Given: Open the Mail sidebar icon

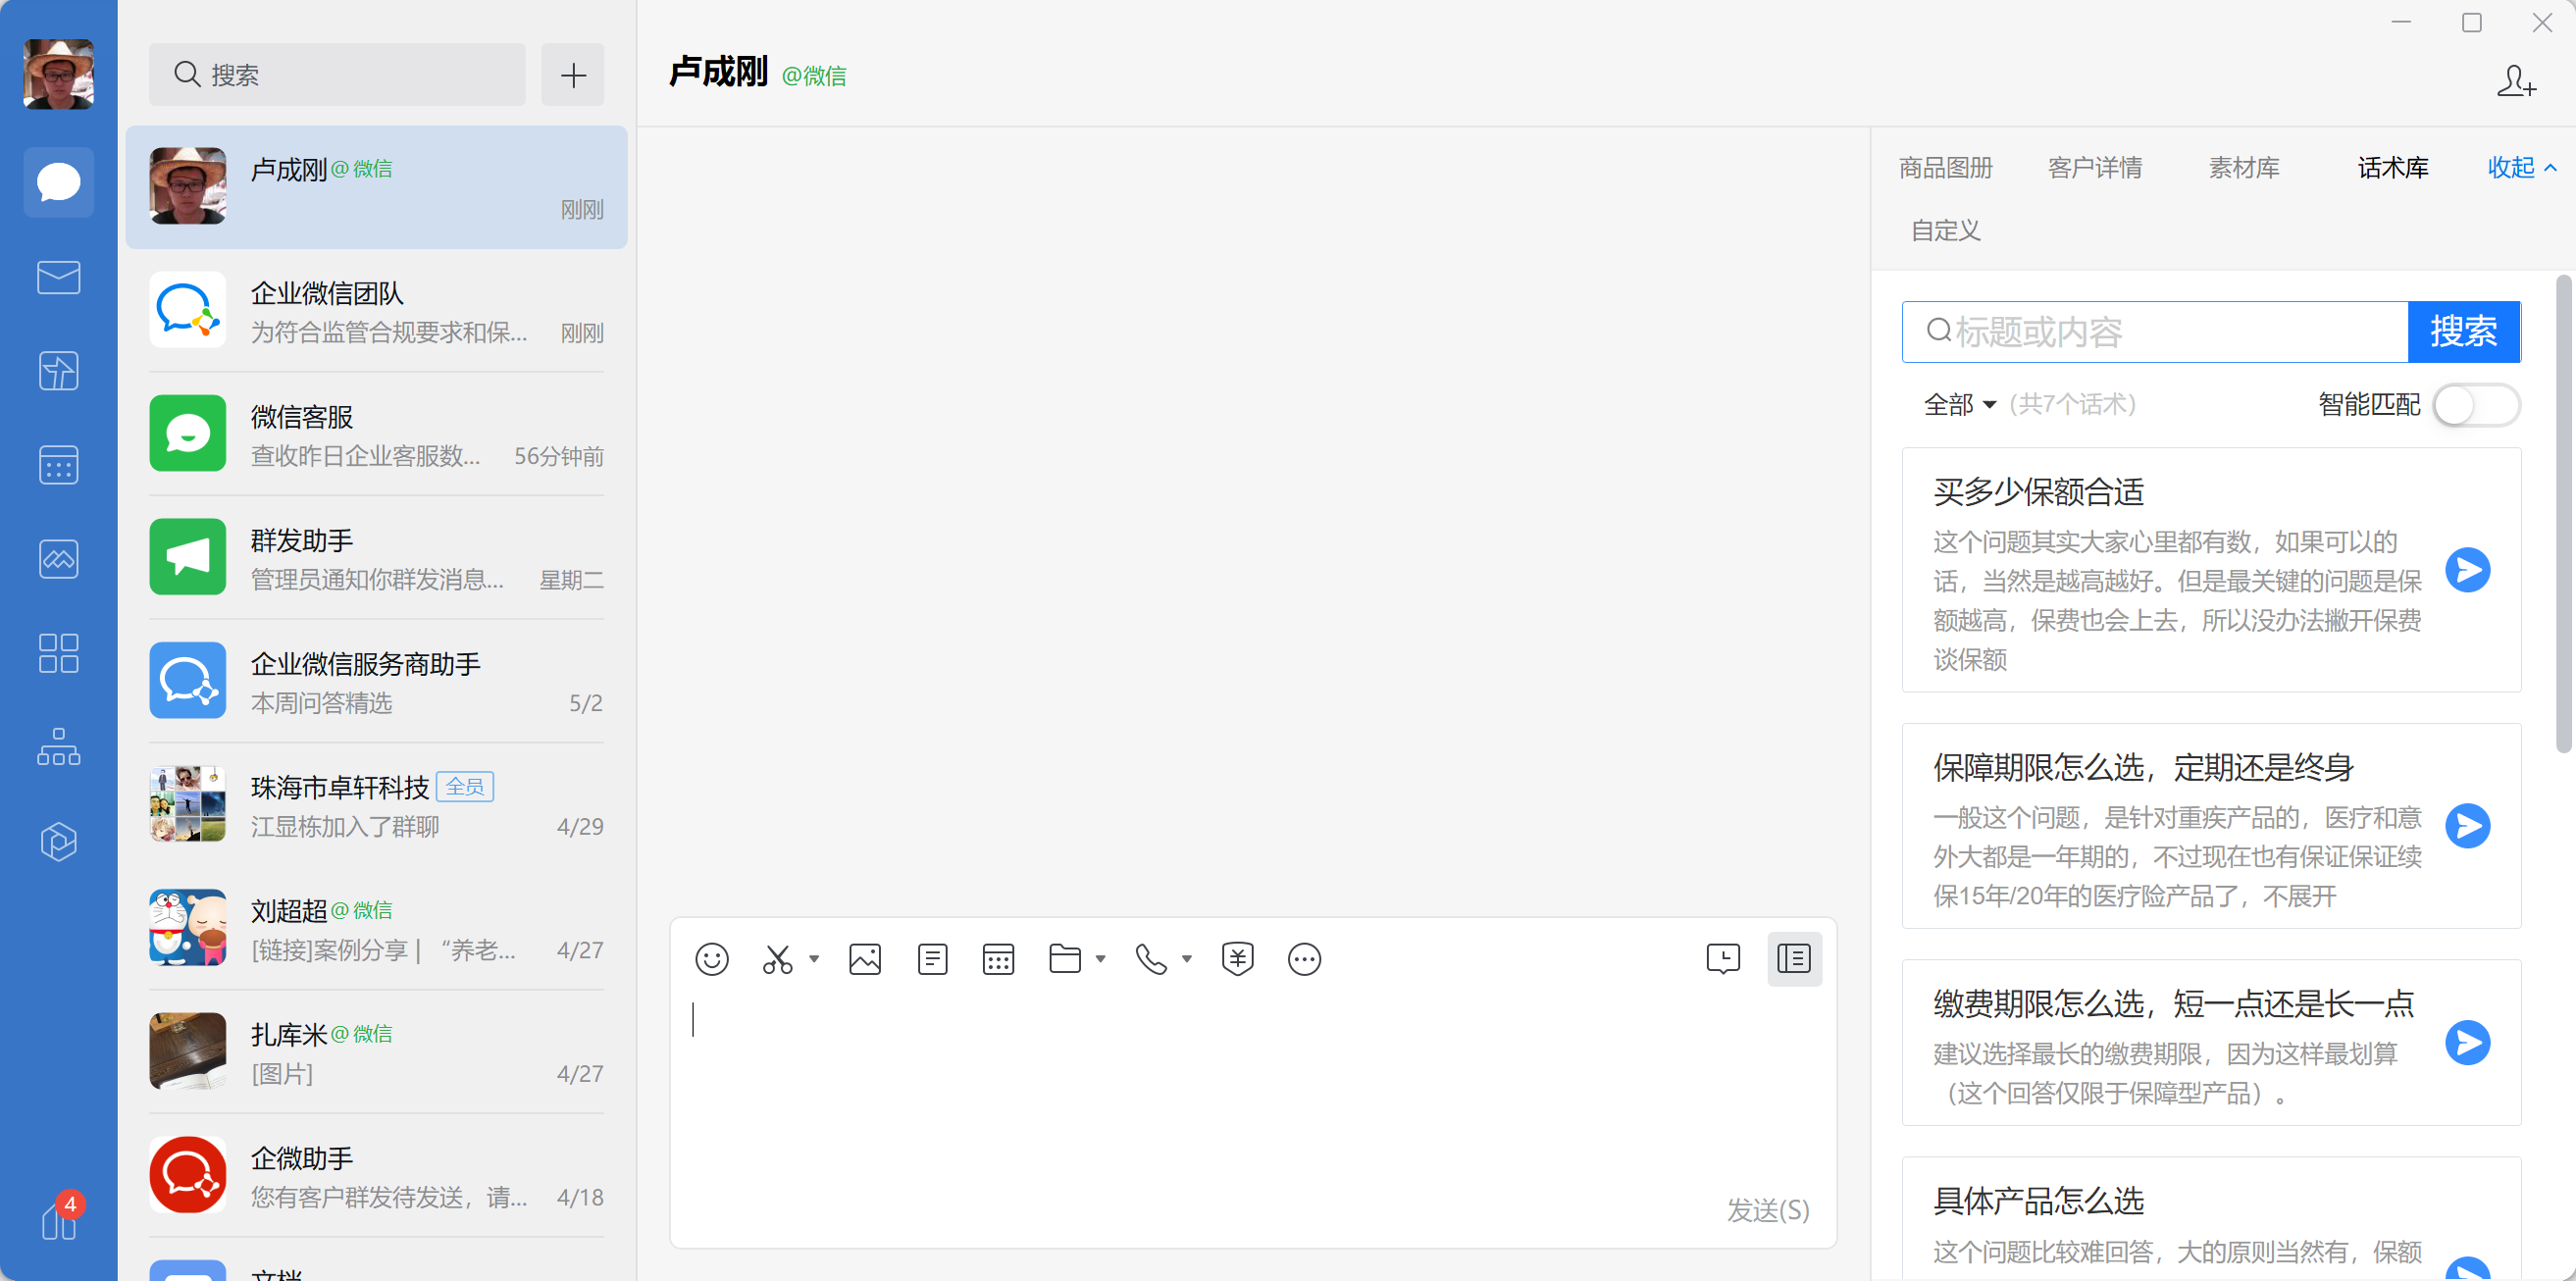Looking at the screenshot, I should point(58,277).
